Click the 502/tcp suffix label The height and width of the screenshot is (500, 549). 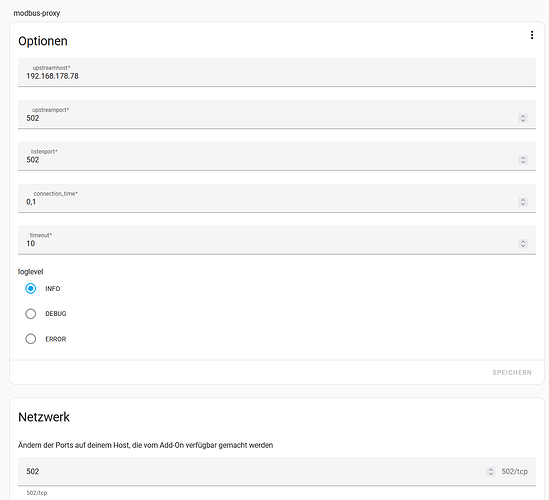(514, 472)
